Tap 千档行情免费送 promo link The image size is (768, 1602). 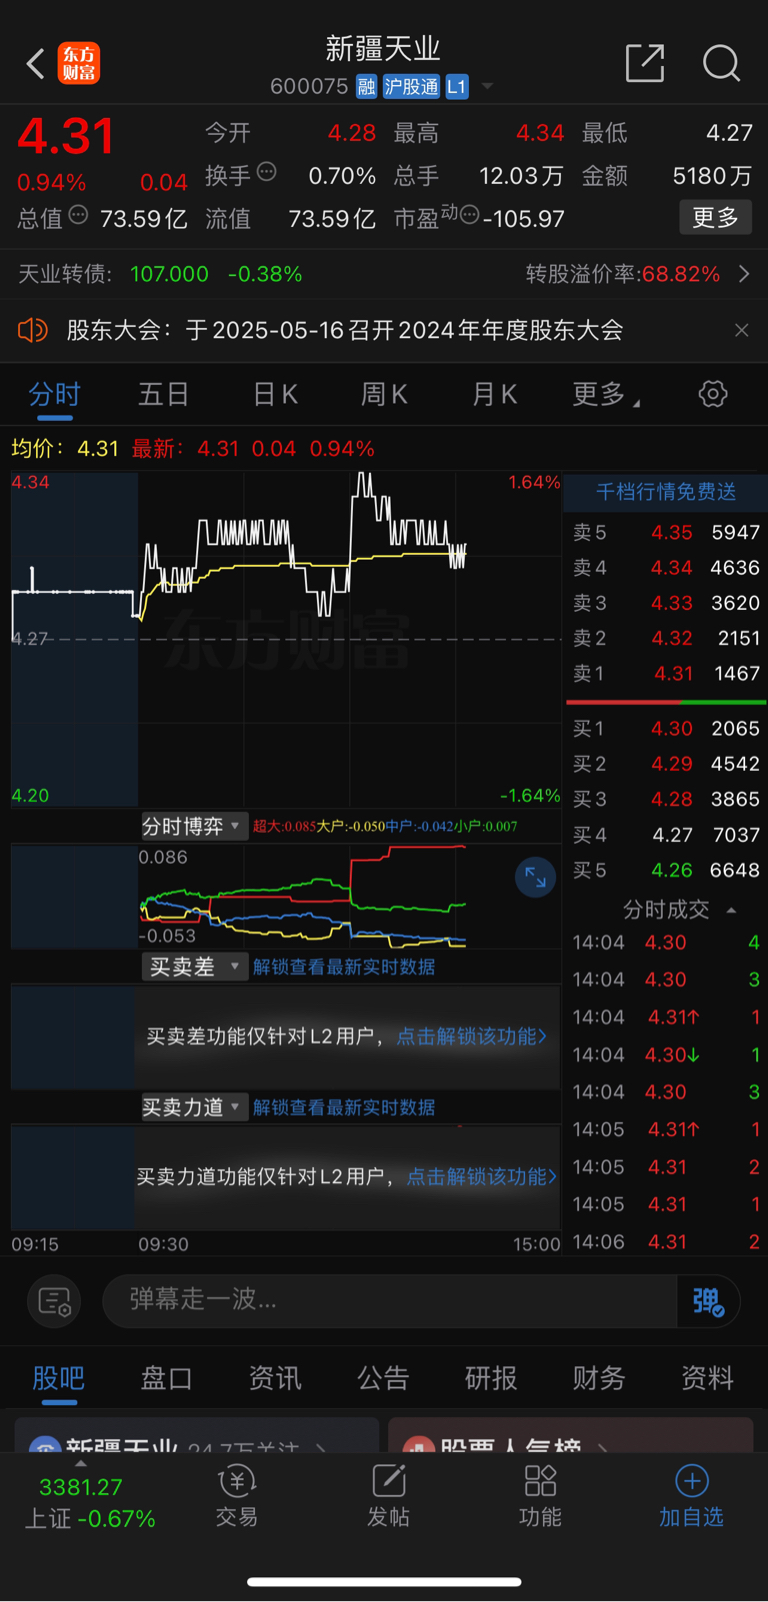click(666, 491)
